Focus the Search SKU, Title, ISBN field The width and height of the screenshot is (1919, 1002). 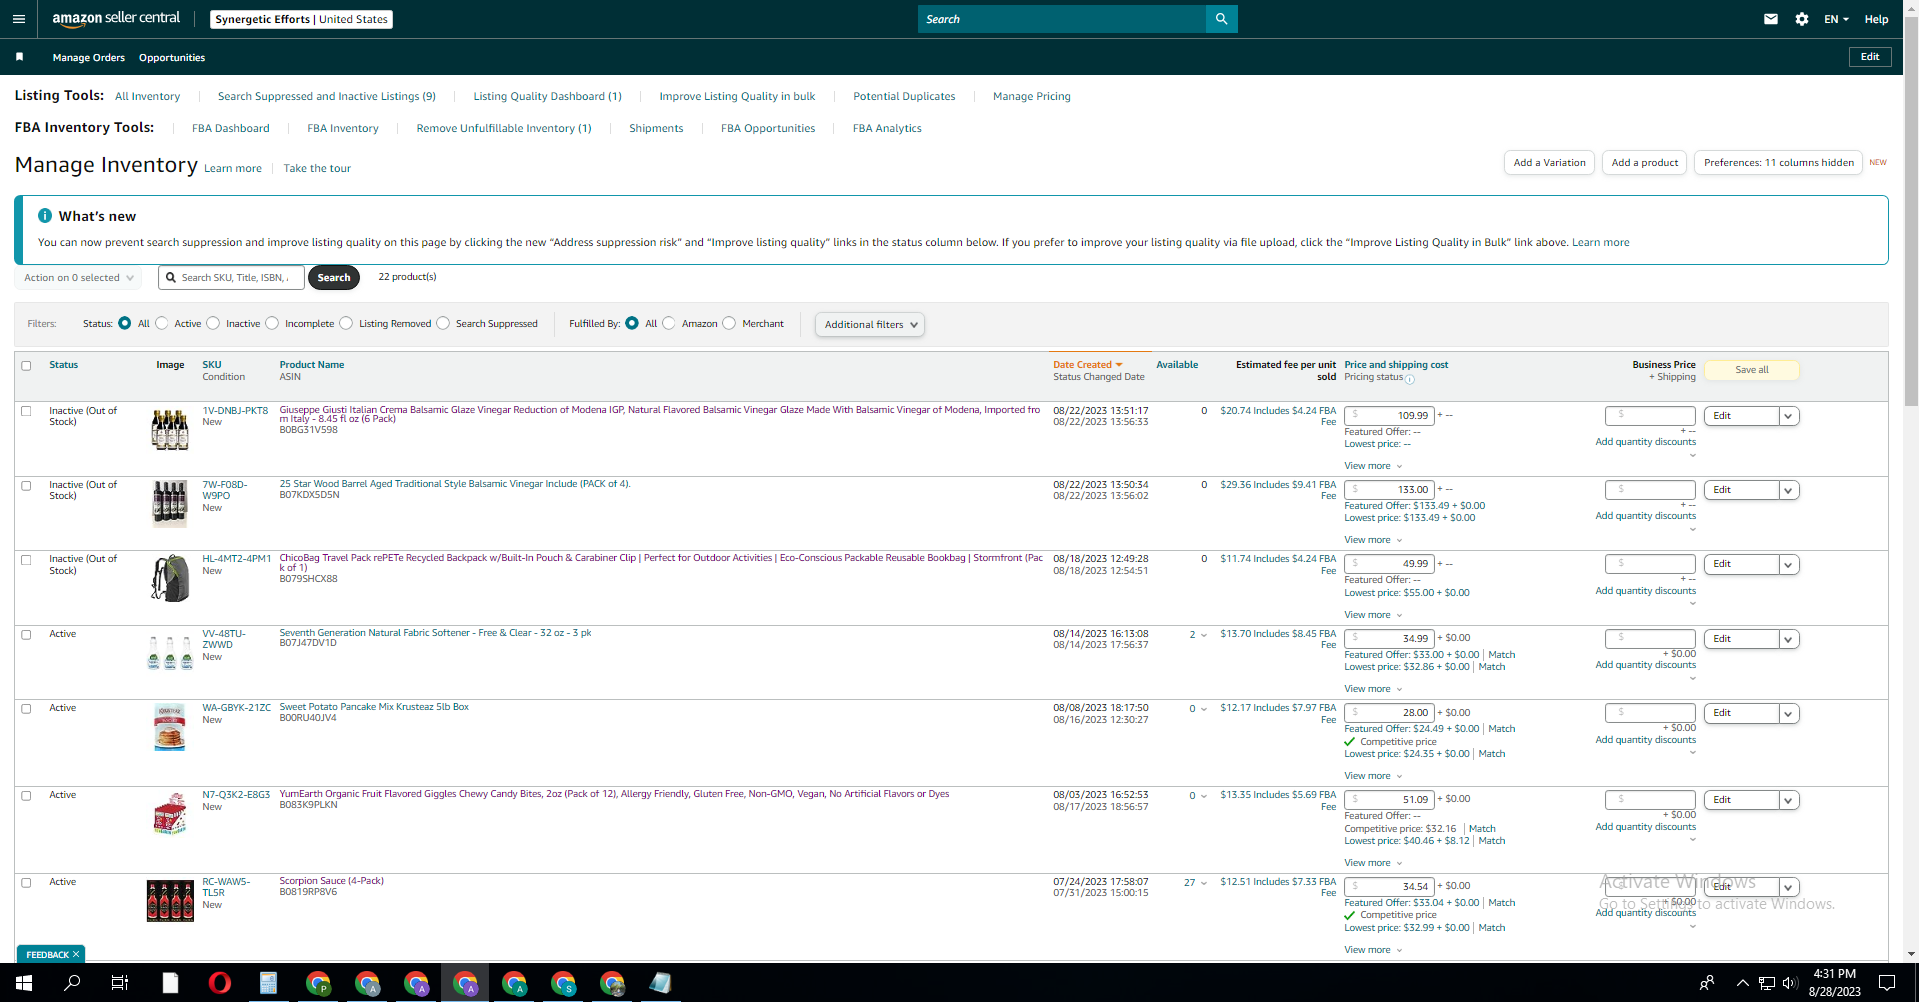[231, 278]
